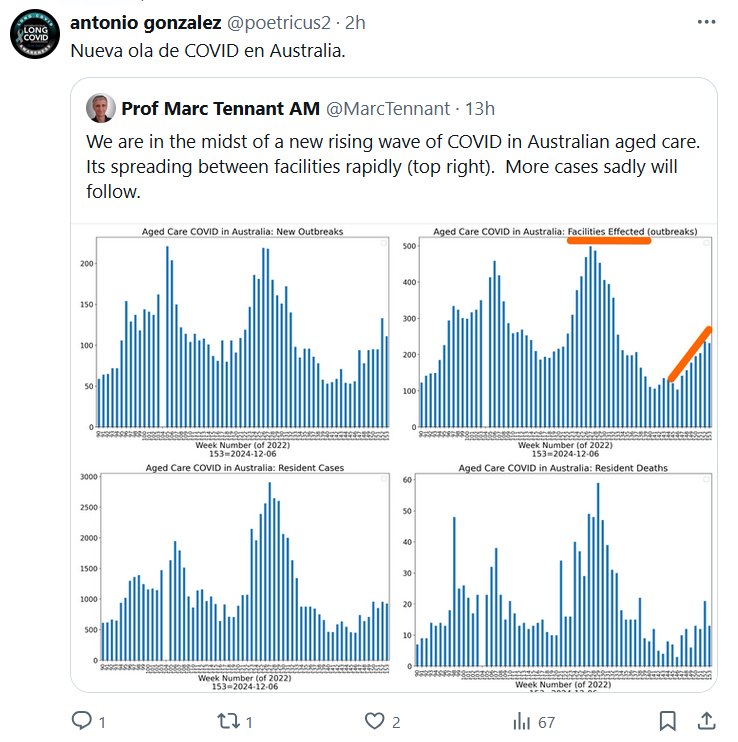738x742 pixels.
Task: Open the New Outbreaks chart image
Action: click(x=241, y=340)
